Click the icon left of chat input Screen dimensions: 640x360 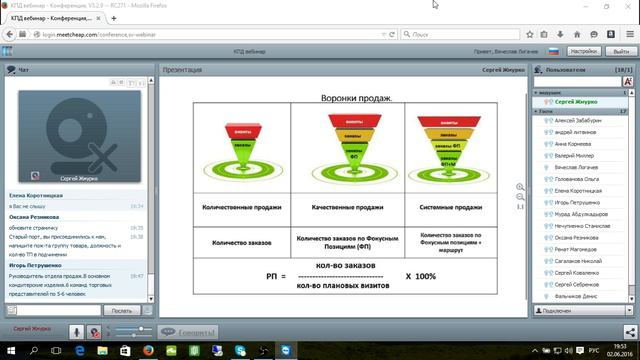click(x=12, y=311)
